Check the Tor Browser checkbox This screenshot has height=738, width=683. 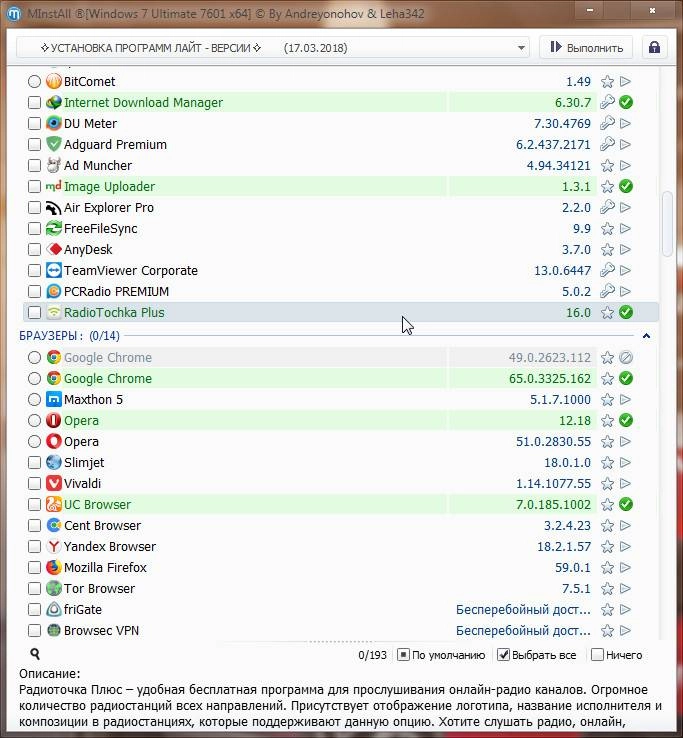[x=34, y=588]
